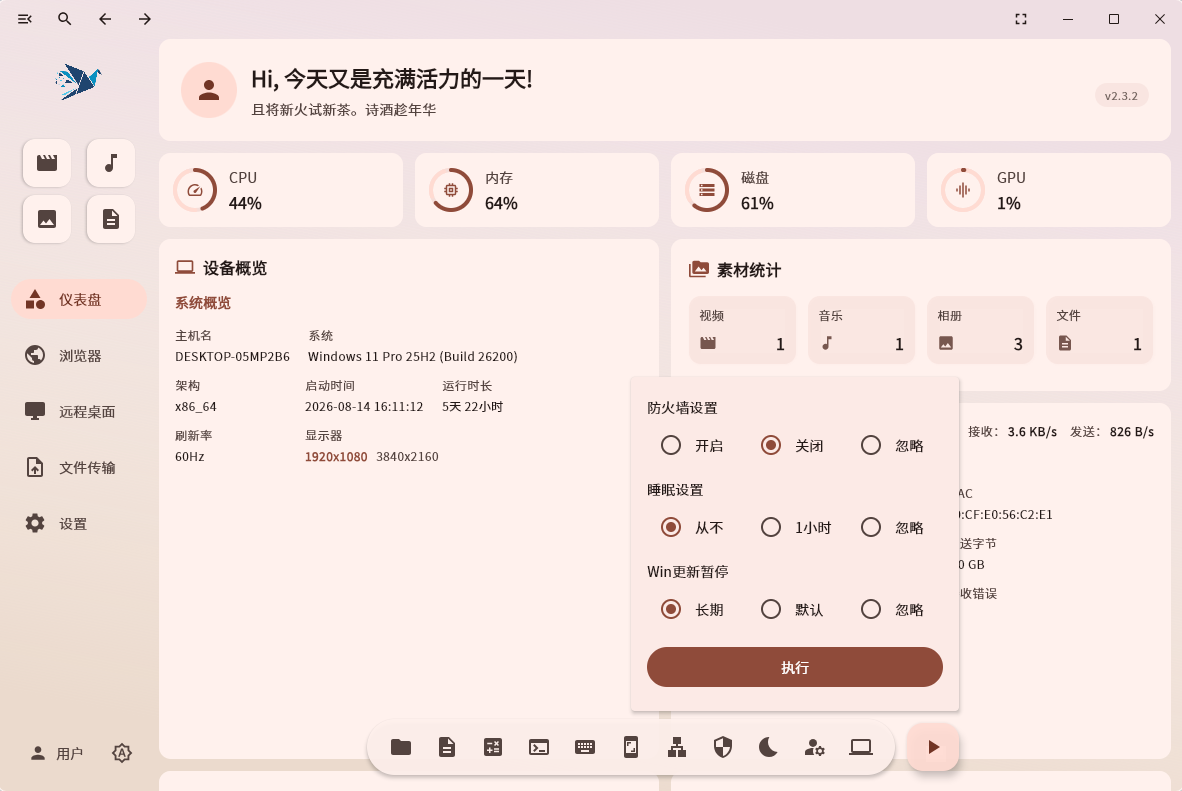The image size is (1182, 791).
Task: Click the 磁盘 61% usage gauge
Action: coord(707,190)
